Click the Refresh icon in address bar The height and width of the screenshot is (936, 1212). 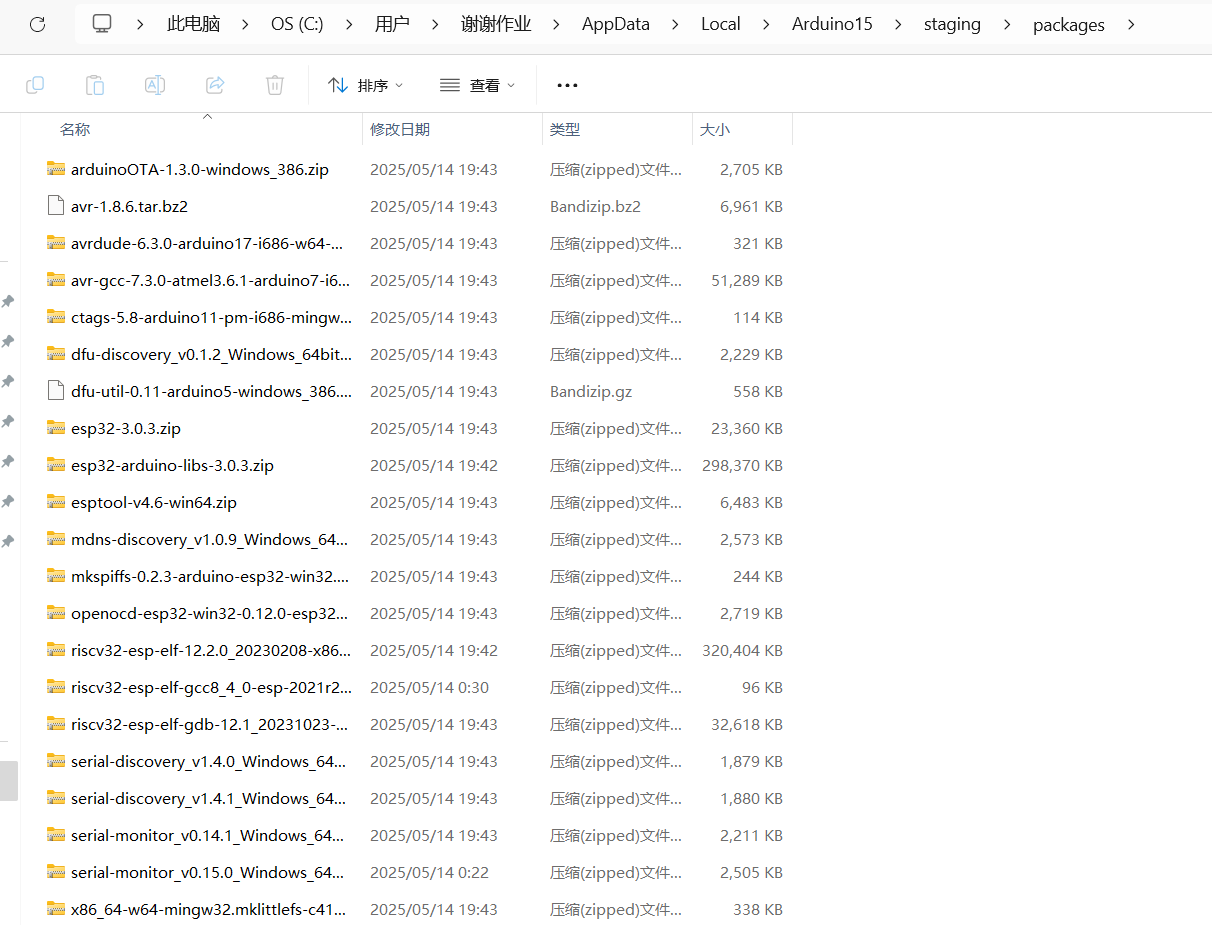click(x=37, y=24)
